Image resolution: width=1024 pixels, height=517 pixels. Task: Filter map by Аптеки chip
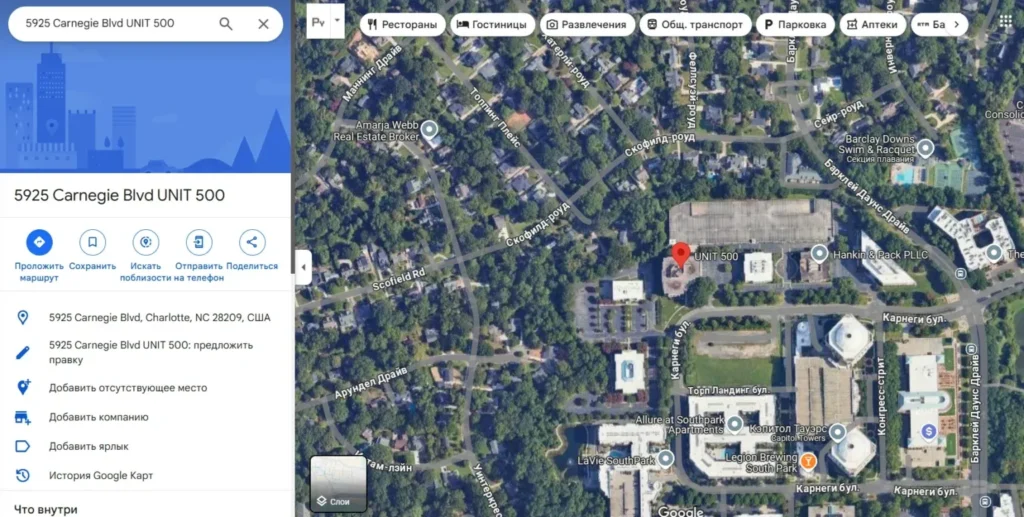tap(872, 24)
